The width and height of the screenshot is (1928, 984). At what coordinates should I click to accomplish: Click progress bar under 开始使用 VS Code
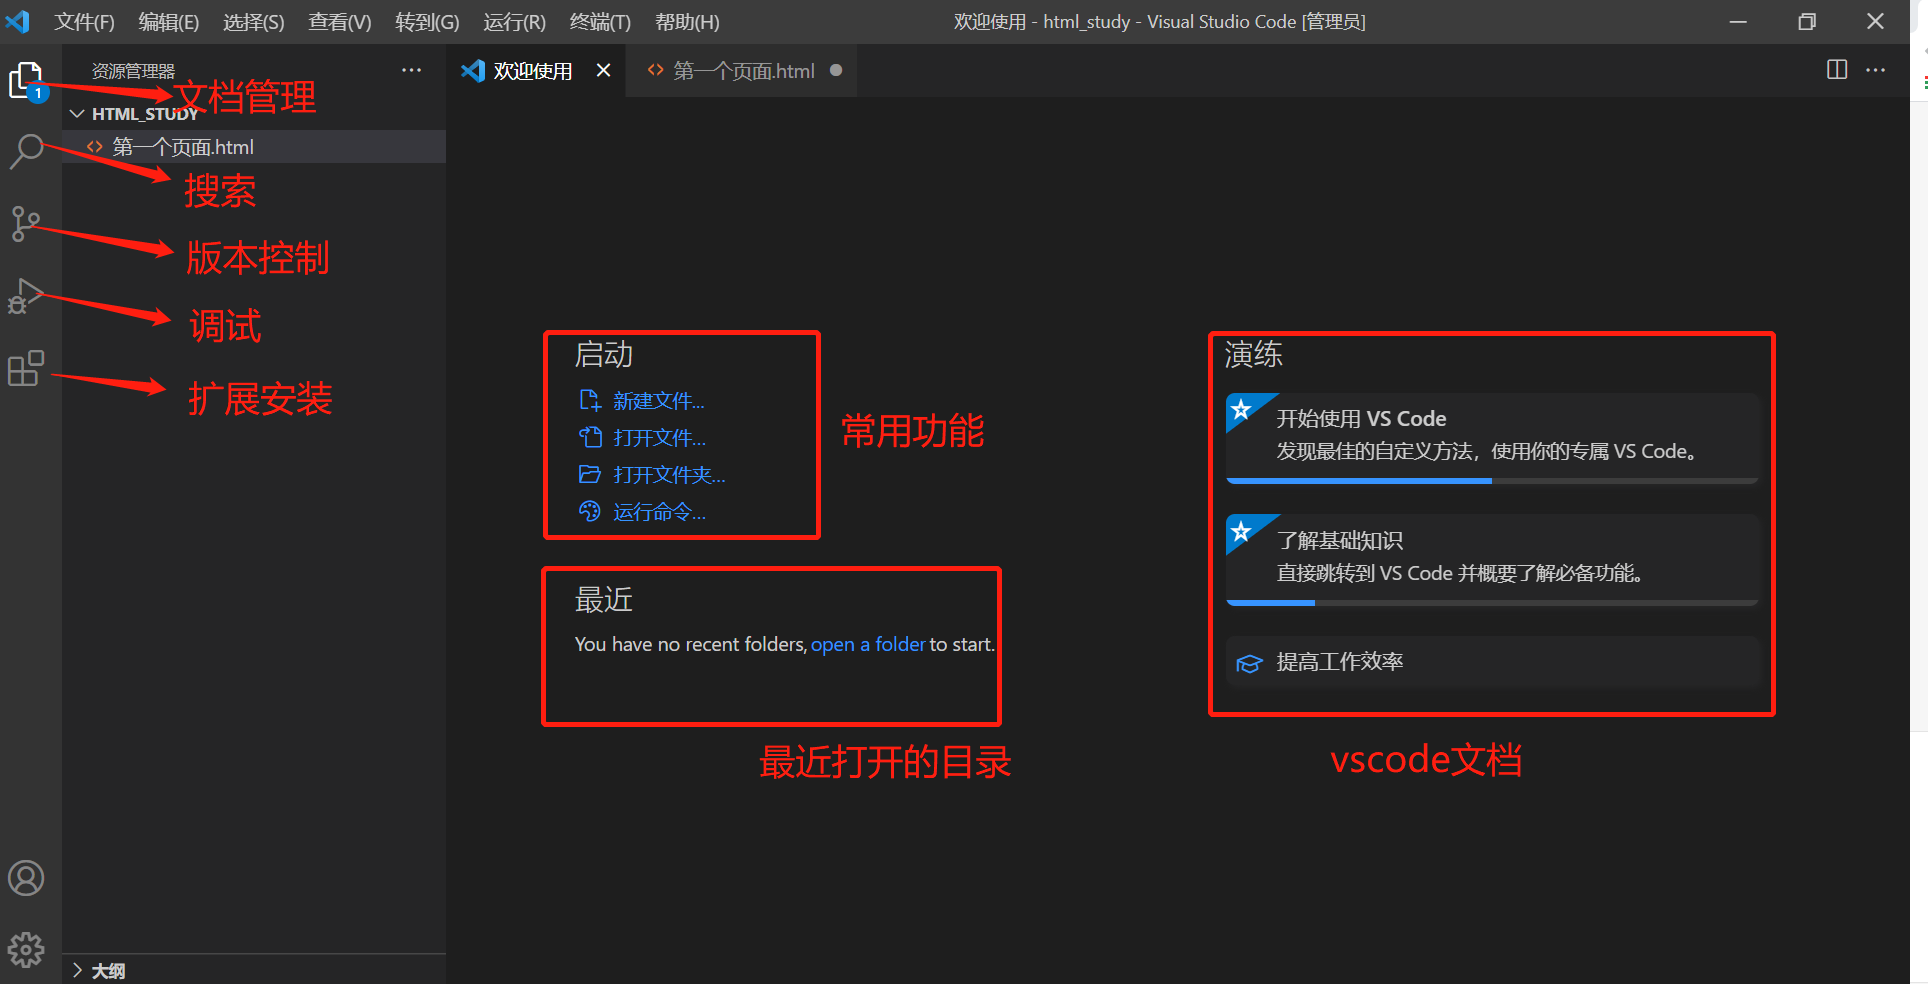point(1492,481)
